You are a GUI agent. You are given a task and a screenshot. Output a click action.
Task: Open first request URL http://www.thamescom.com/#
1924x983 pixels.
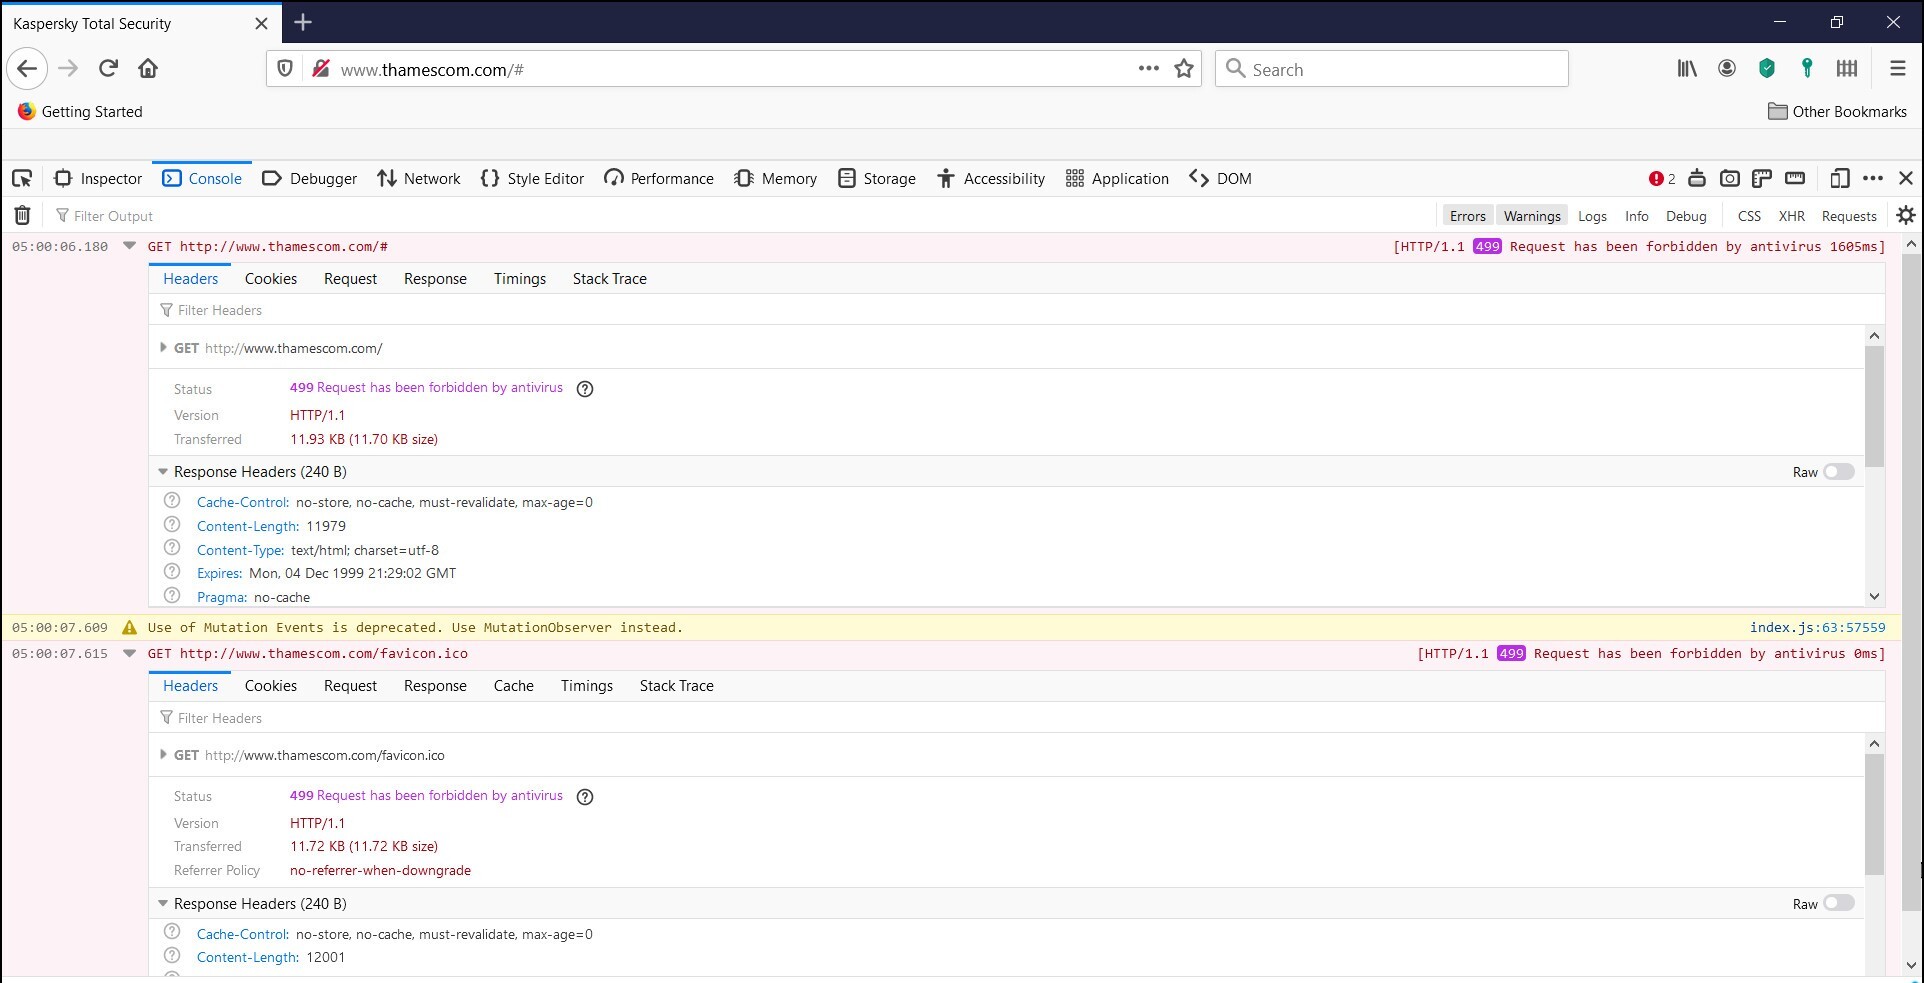point(284,246)
